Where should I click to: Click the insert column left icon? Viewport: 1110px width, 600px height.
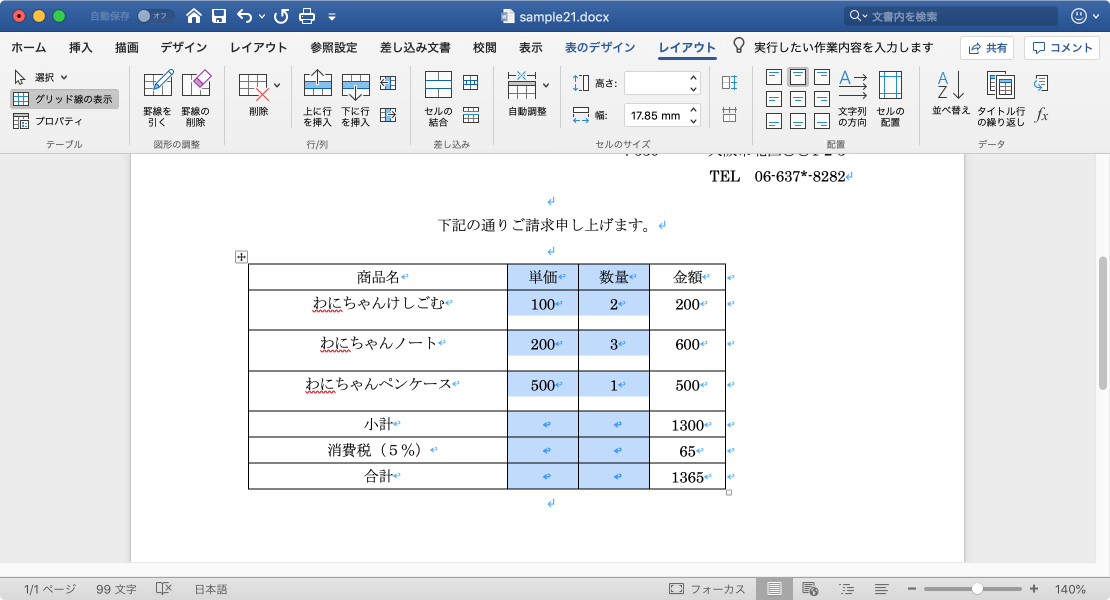click(x=388, y=83)
